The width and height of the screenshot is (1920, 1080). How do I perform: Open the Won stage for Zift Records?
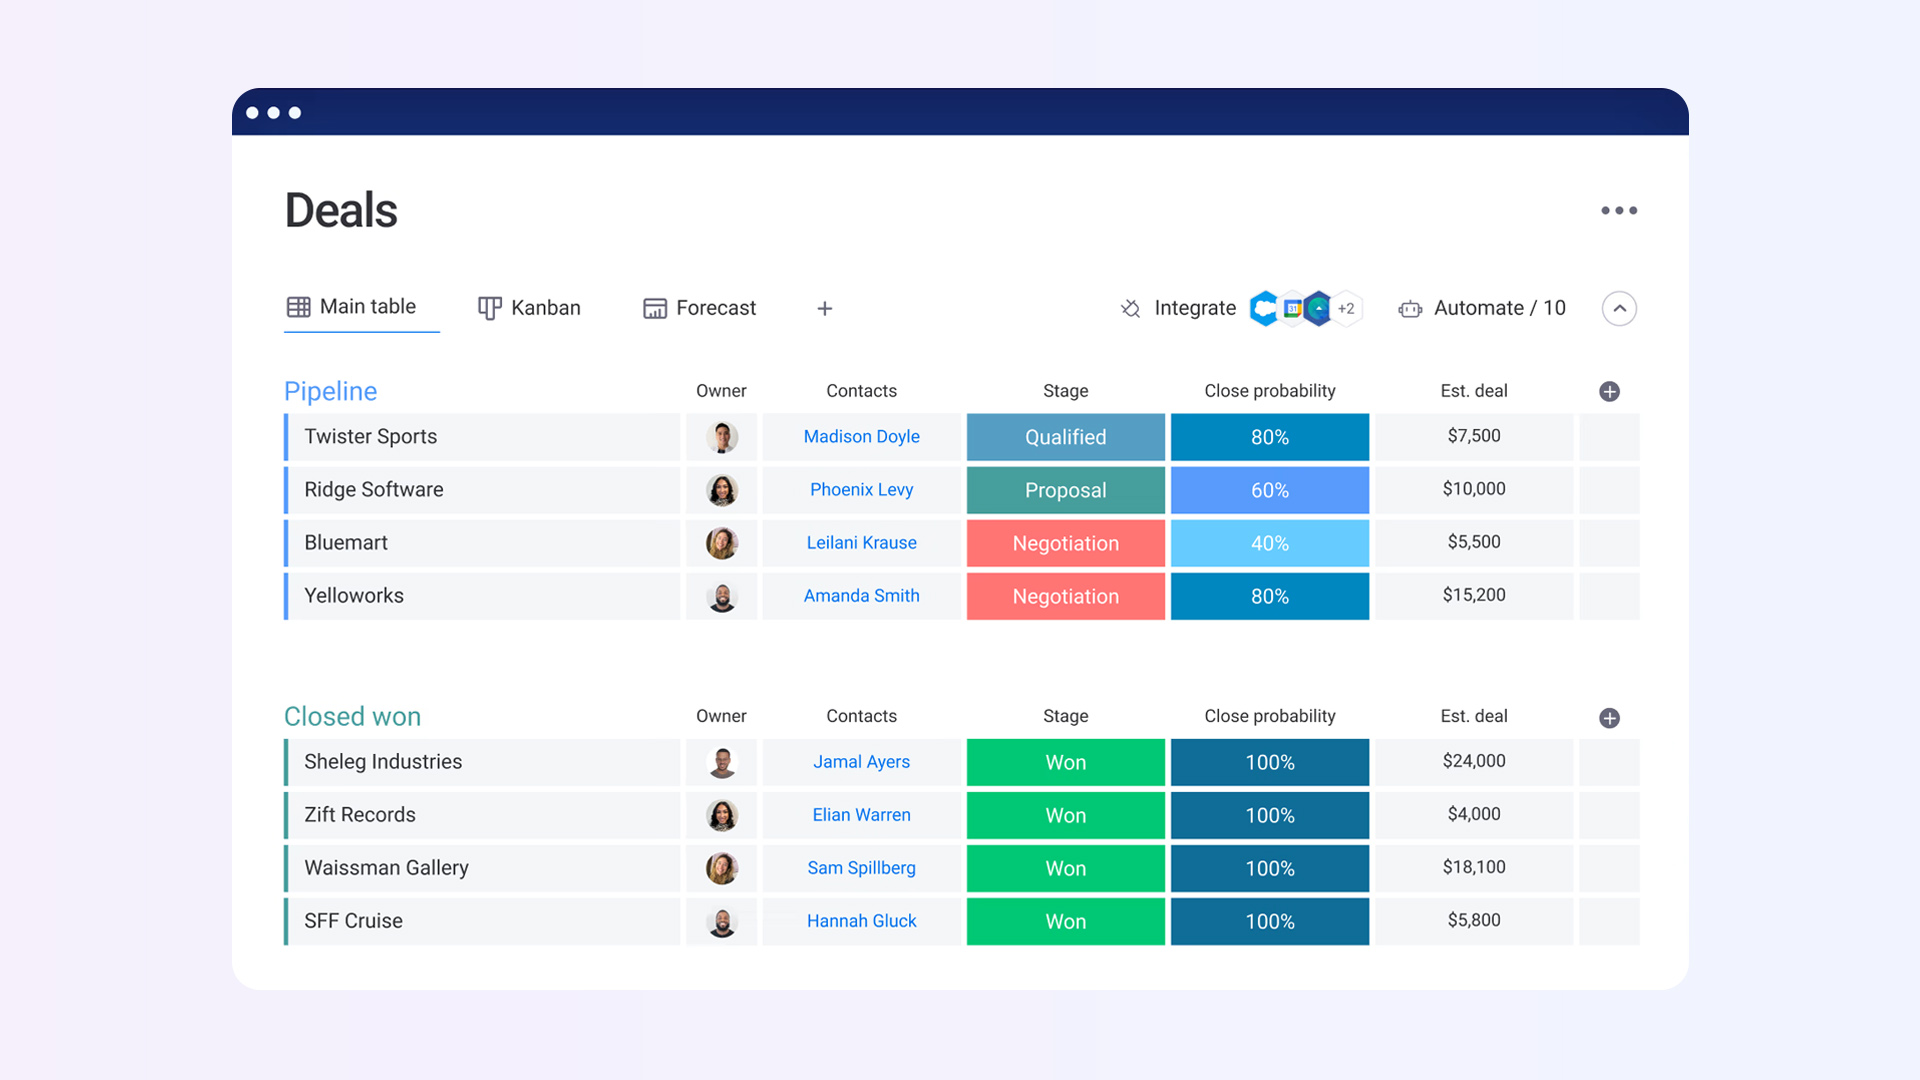click(x=1066, y=815)
